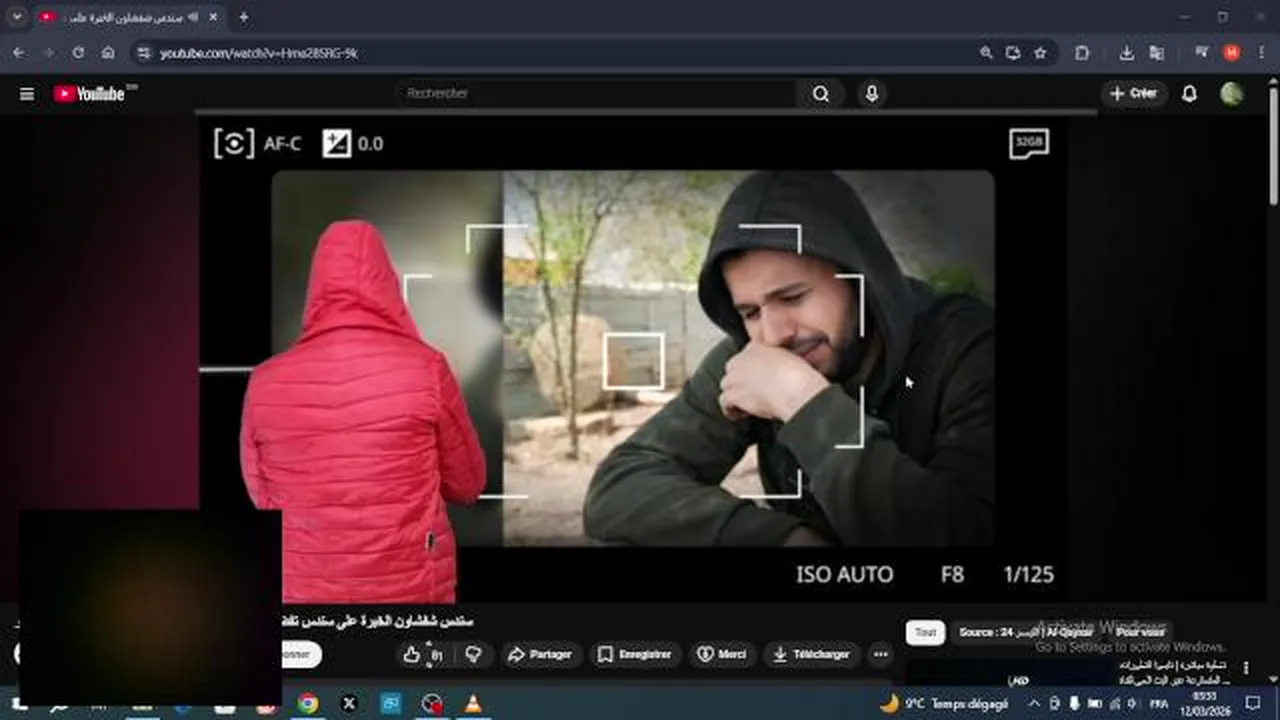Click the Créer button

pyautogui.click(x=1134, y=93)
